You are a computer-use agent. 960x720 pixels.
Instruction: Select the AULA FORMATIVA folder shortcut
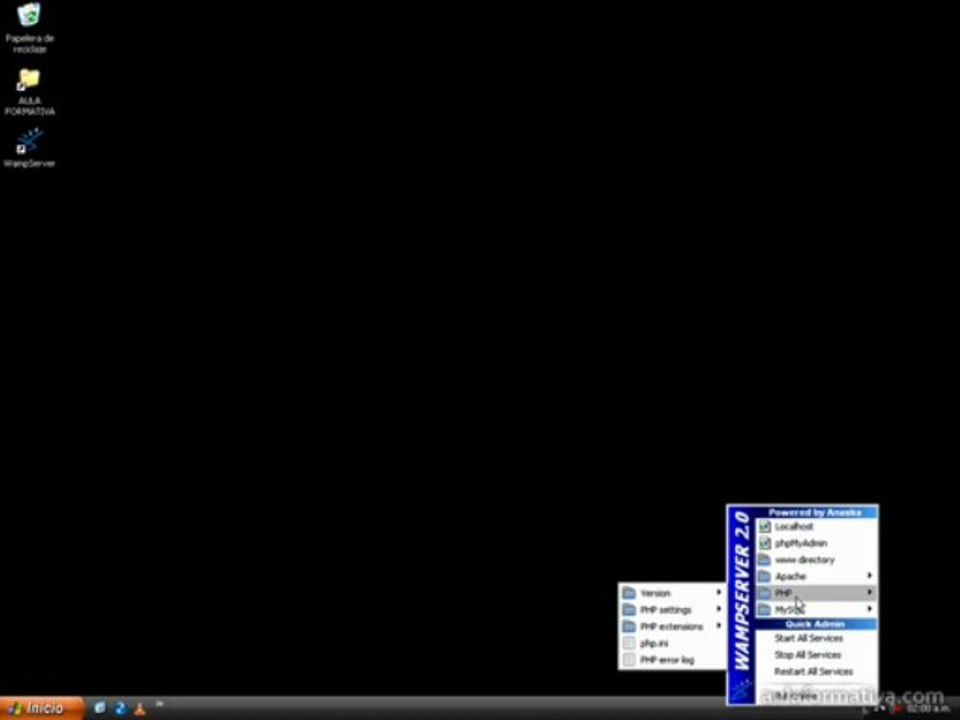click(x=29, y=92)
